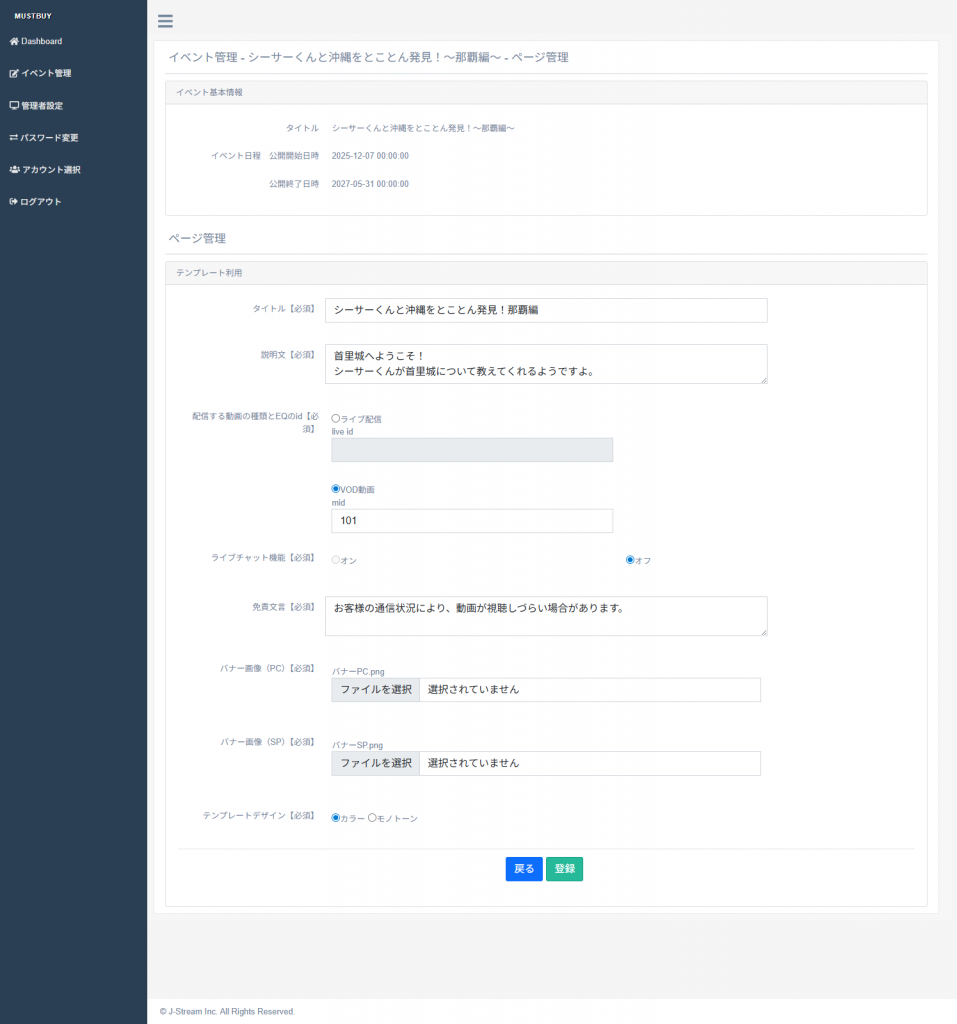This screenshot has width=957, height=1024.
Task: Disable ライブチャット機能 by selecting オフ
Action: [x=629, y=560]
